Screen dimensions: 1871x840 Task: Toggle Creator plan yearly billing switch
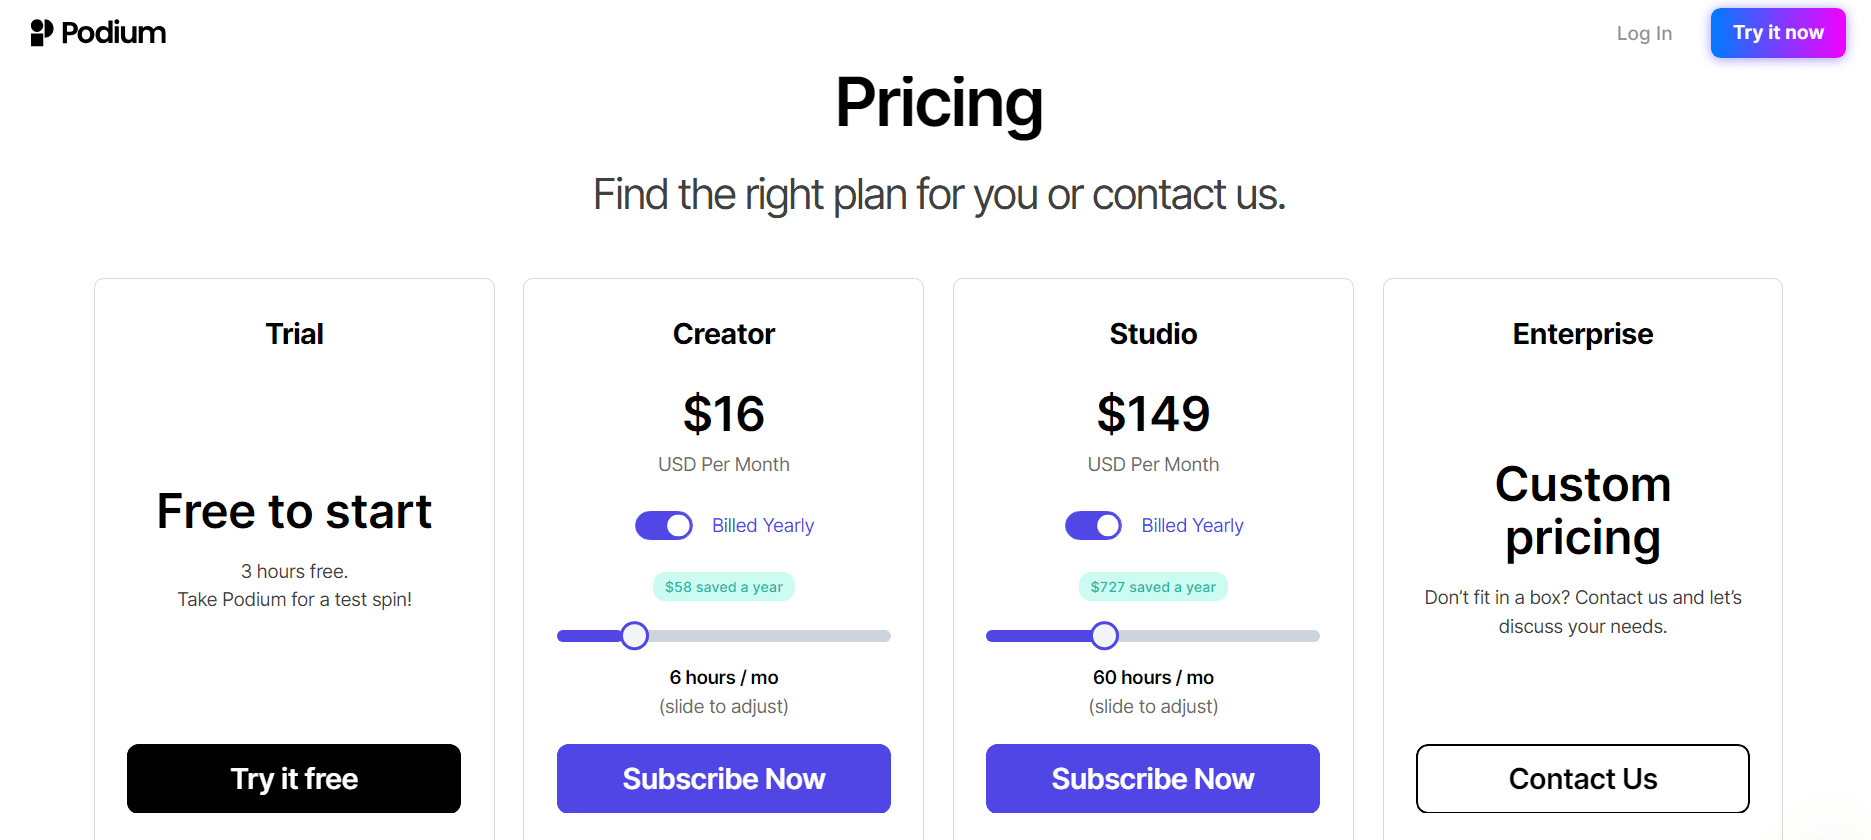[664, 525]
